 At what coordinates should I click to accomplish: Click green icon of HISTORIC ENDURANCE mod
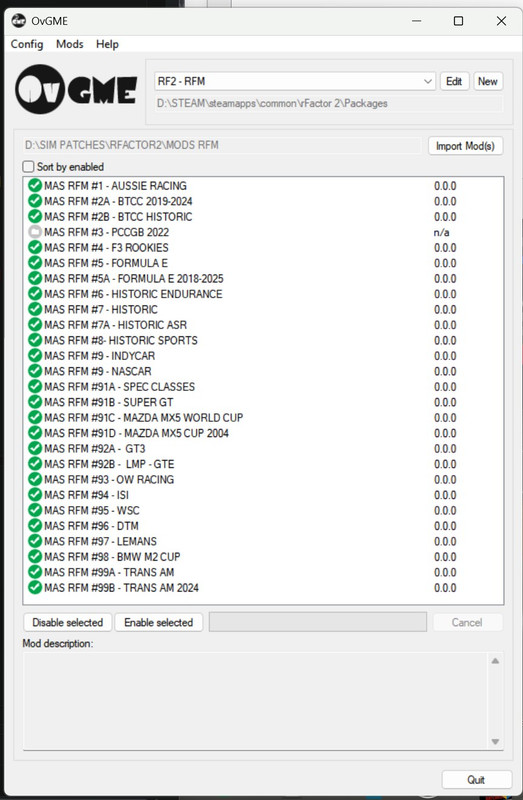tap(35, 294)
